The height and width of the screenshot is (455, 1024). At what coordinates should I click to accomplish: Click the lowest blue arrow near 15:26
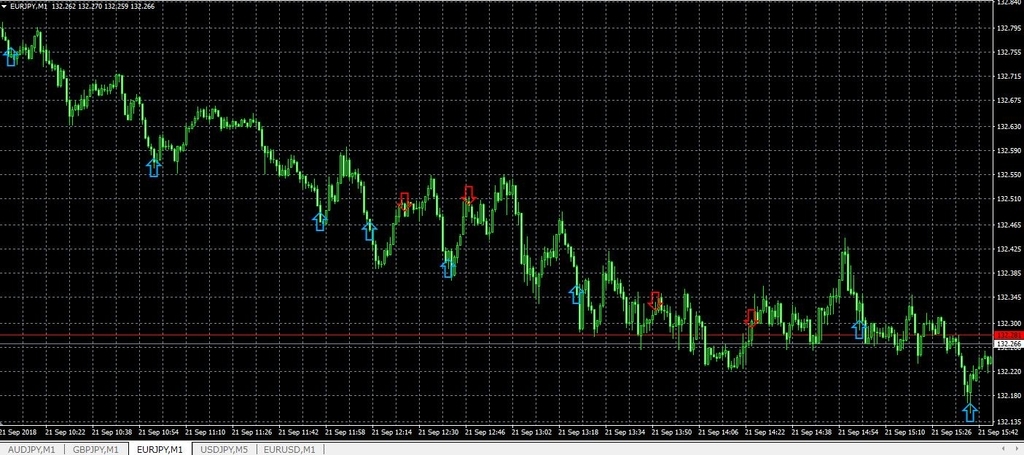pyautogui.click(x=969, y=411)
